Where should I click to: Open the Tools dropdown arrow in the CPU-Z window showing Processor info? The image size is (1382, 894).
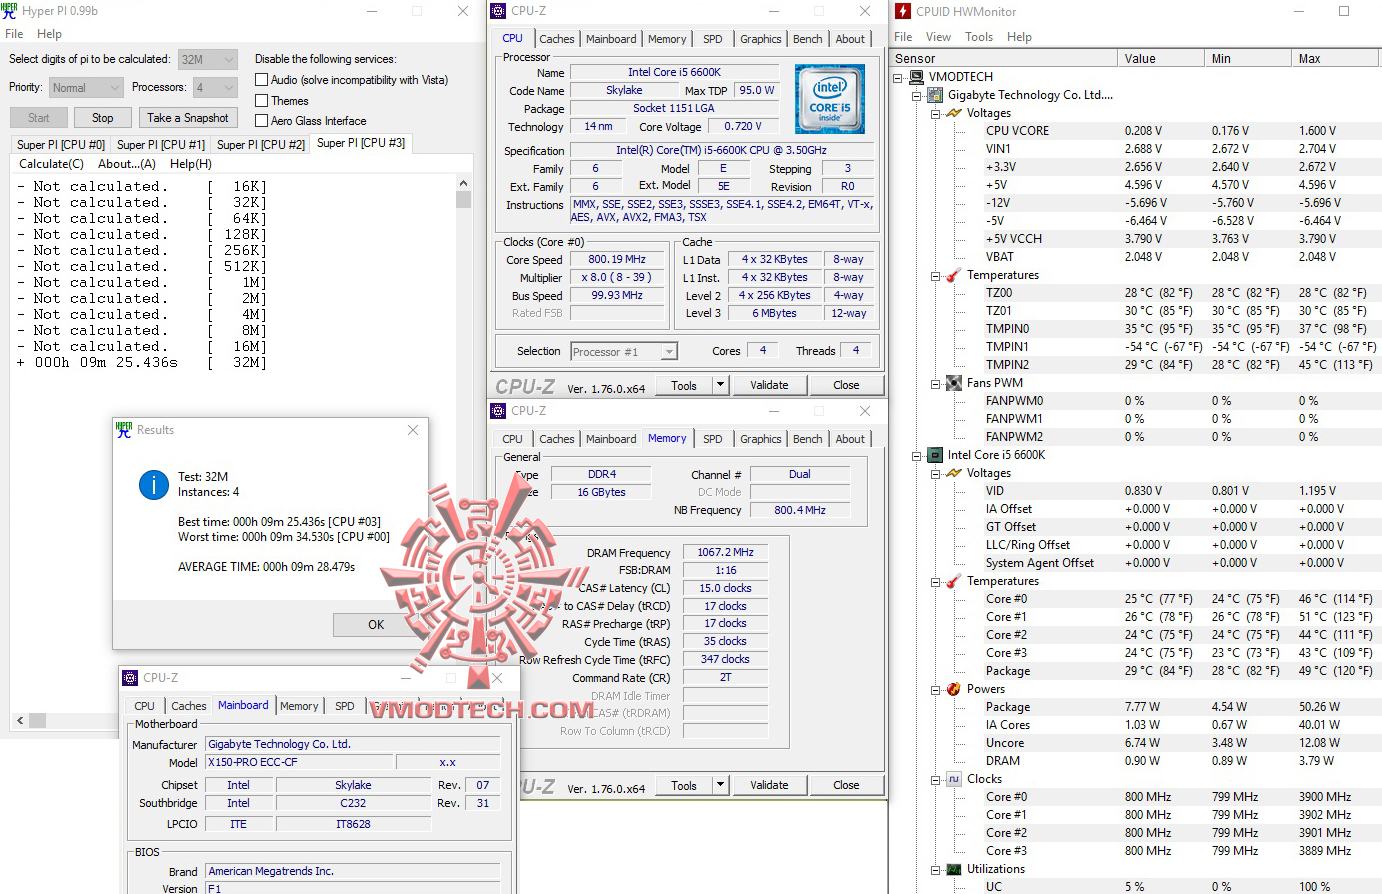720,385
